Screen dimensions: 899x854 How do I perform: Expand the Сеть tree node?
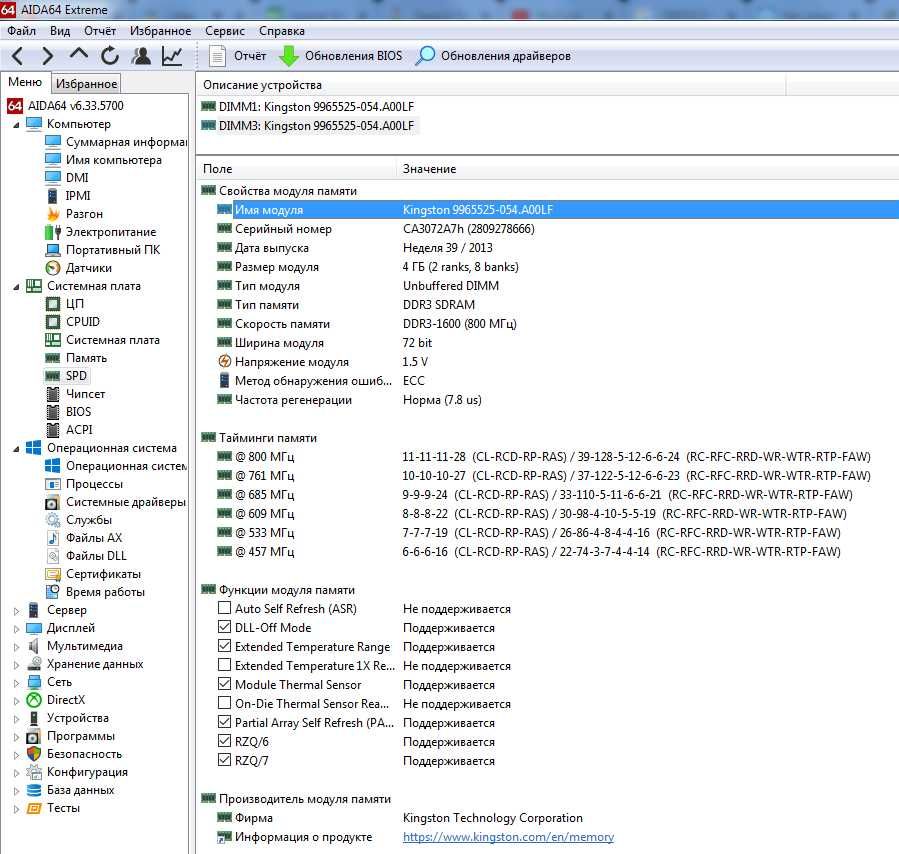point(17,683)
